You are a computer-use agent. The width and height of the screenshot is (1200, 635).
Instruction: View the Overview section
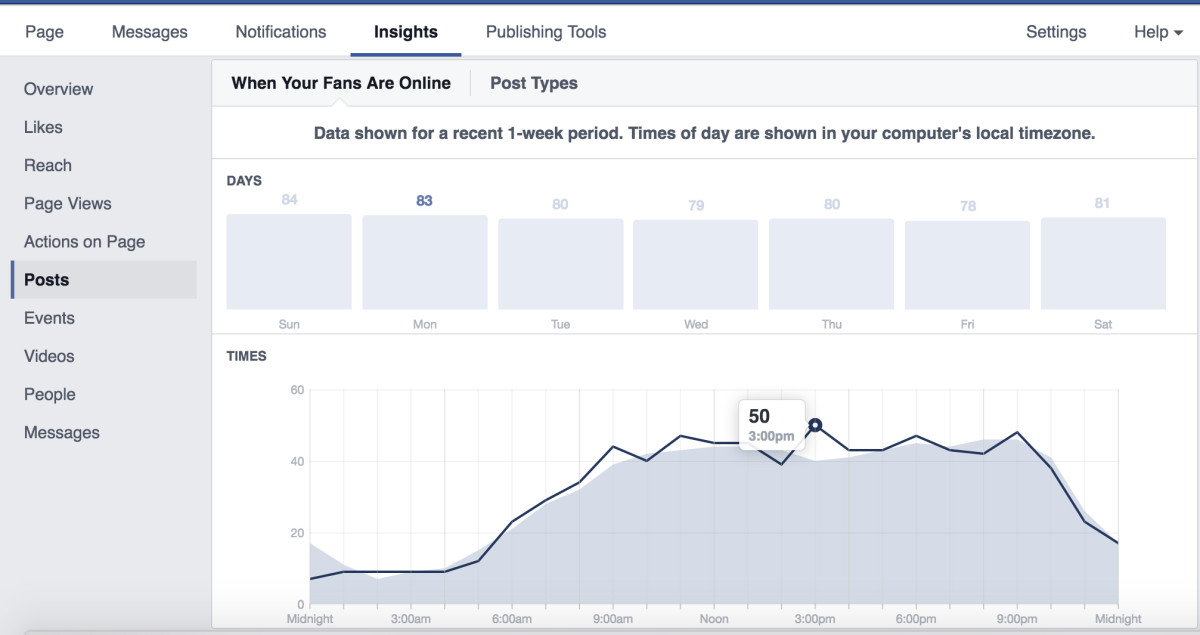(x=59, y=89)
